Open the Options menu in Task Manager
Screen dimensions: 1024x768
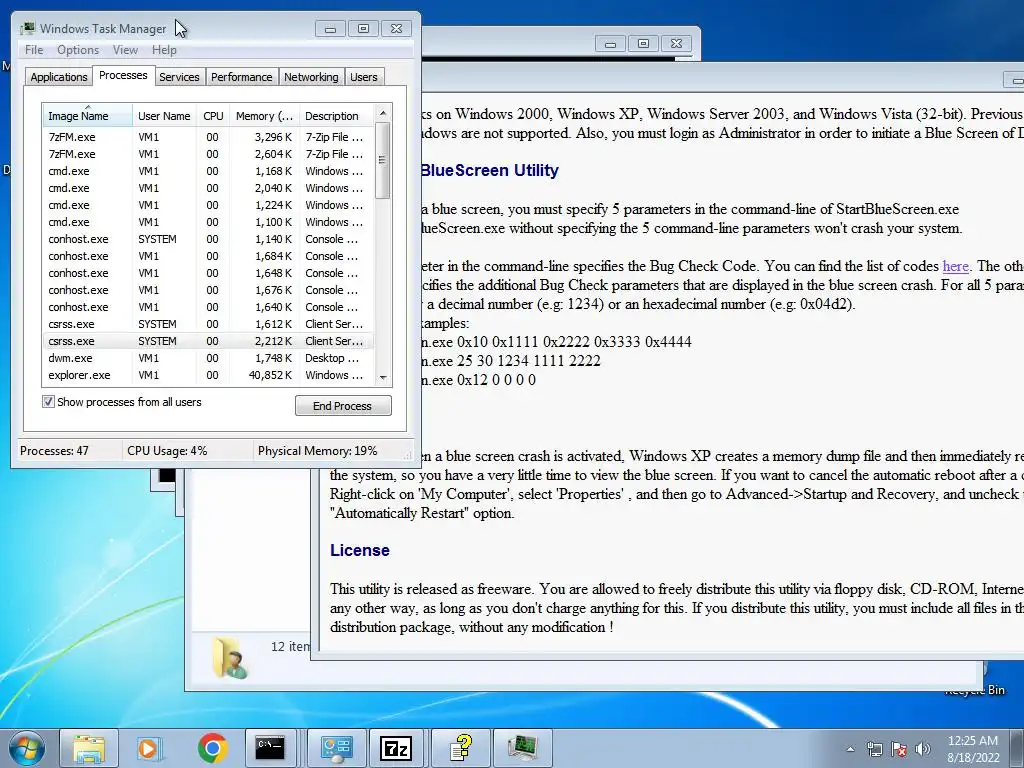(x=78, y=50)
